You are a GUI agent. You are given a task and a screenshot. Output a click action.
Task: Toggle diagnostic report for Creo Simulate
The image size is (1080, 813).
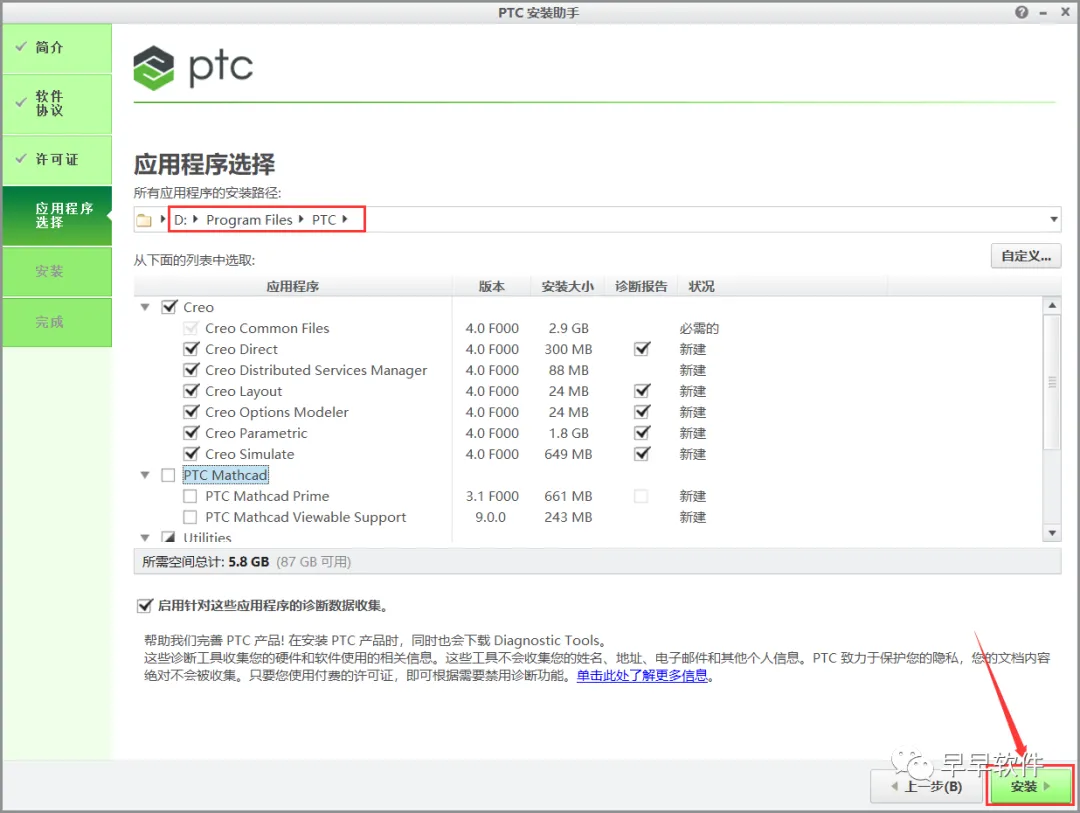pyautogui.click(x=641, y=454)
